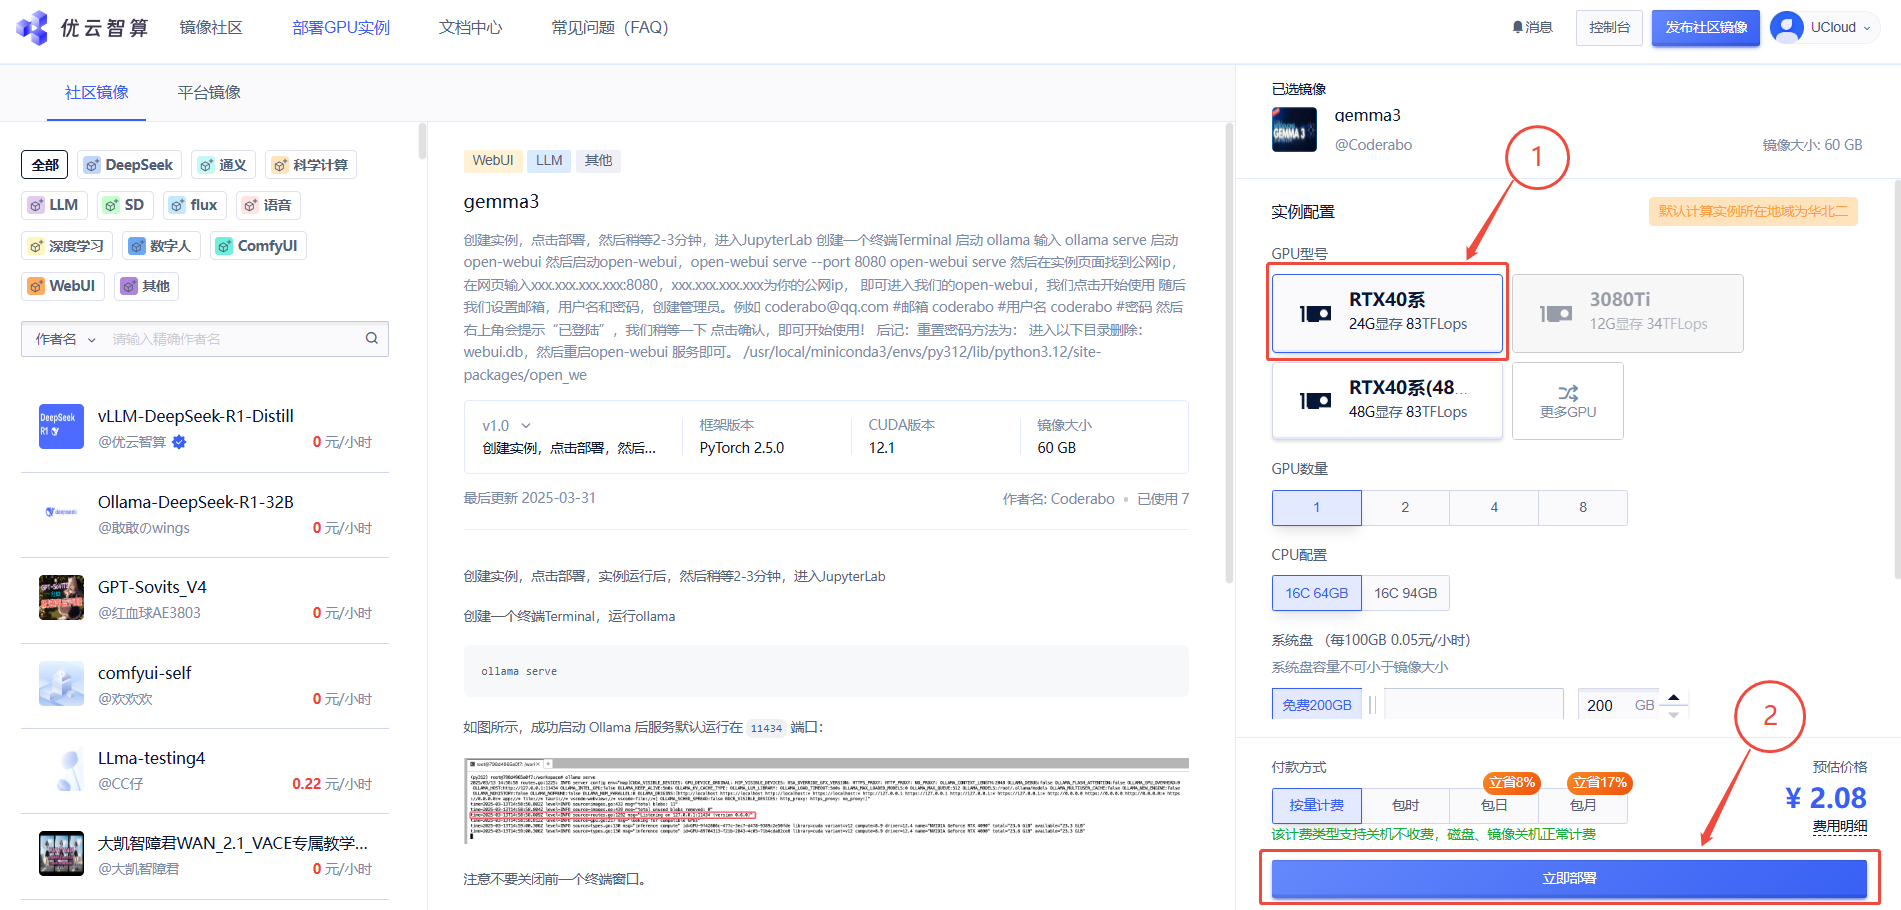Click the 免费200GB slider segment
Image resolution: width=1901 pixels, height=910 pixels.
[1316, 704]
